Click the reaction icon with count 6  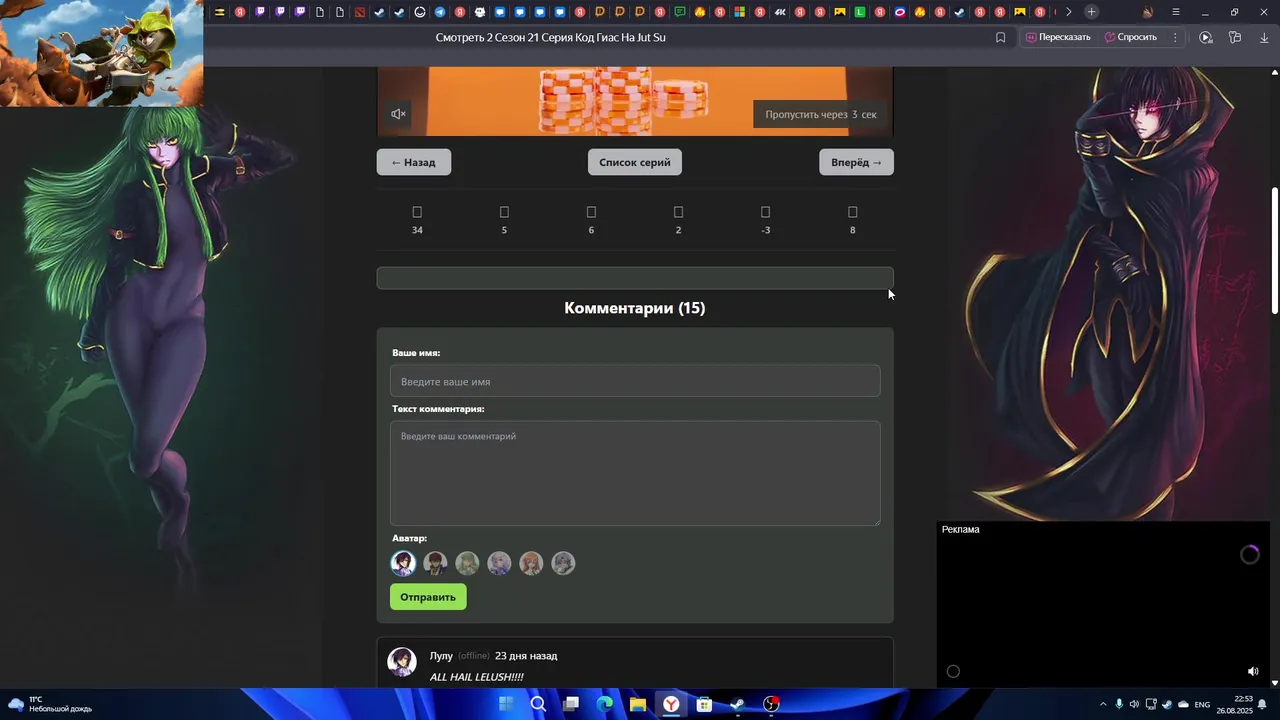point(591,212)
